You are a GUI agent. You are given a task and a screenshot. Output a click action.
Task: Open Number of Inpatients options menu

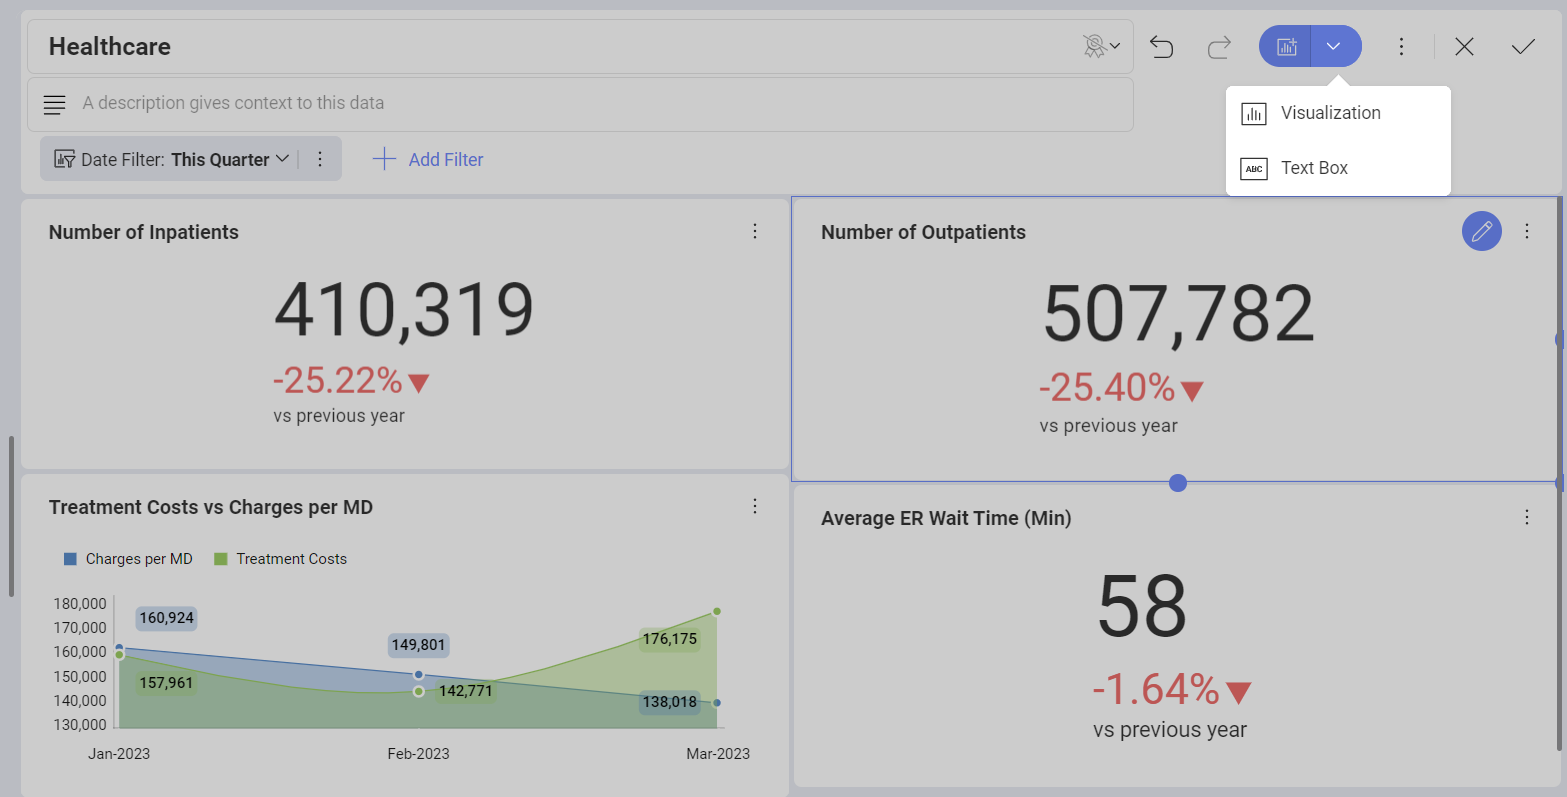coord(755,231)
